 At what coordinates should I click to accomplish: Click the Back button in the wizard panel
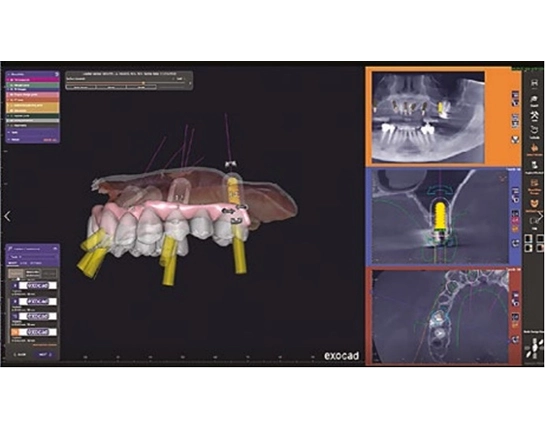click(x=20, y=354)
